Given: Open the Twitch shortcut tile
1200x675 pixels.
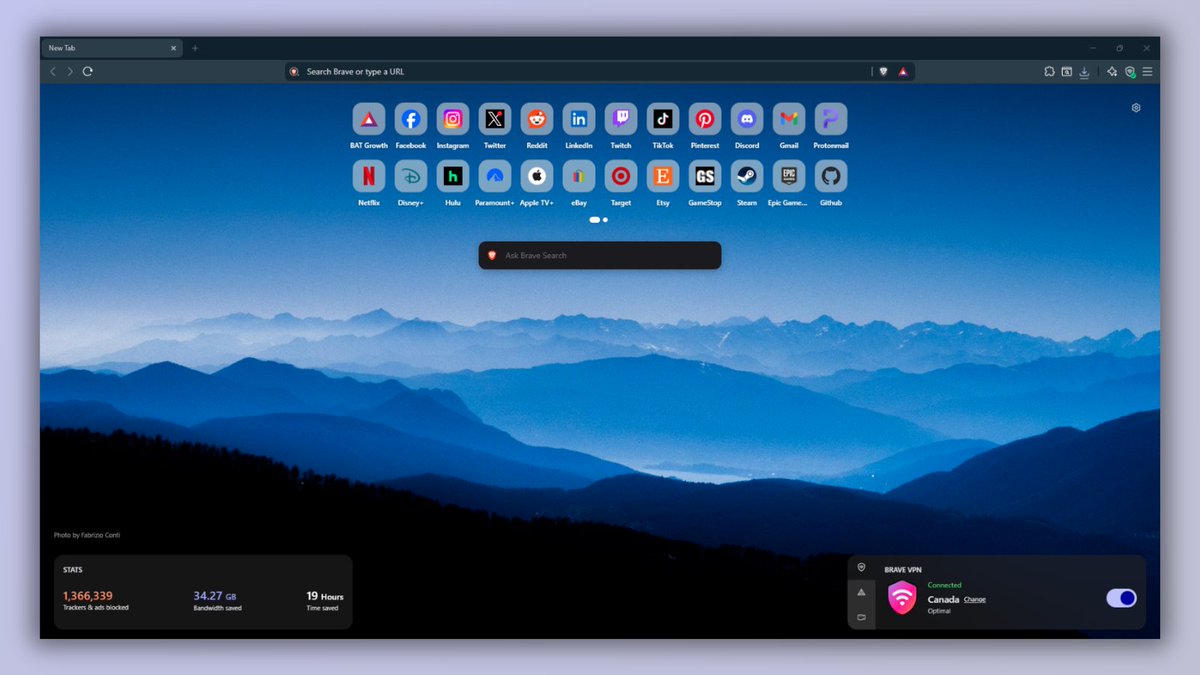Looking at the screenshot, I should [x=621, y=119].
